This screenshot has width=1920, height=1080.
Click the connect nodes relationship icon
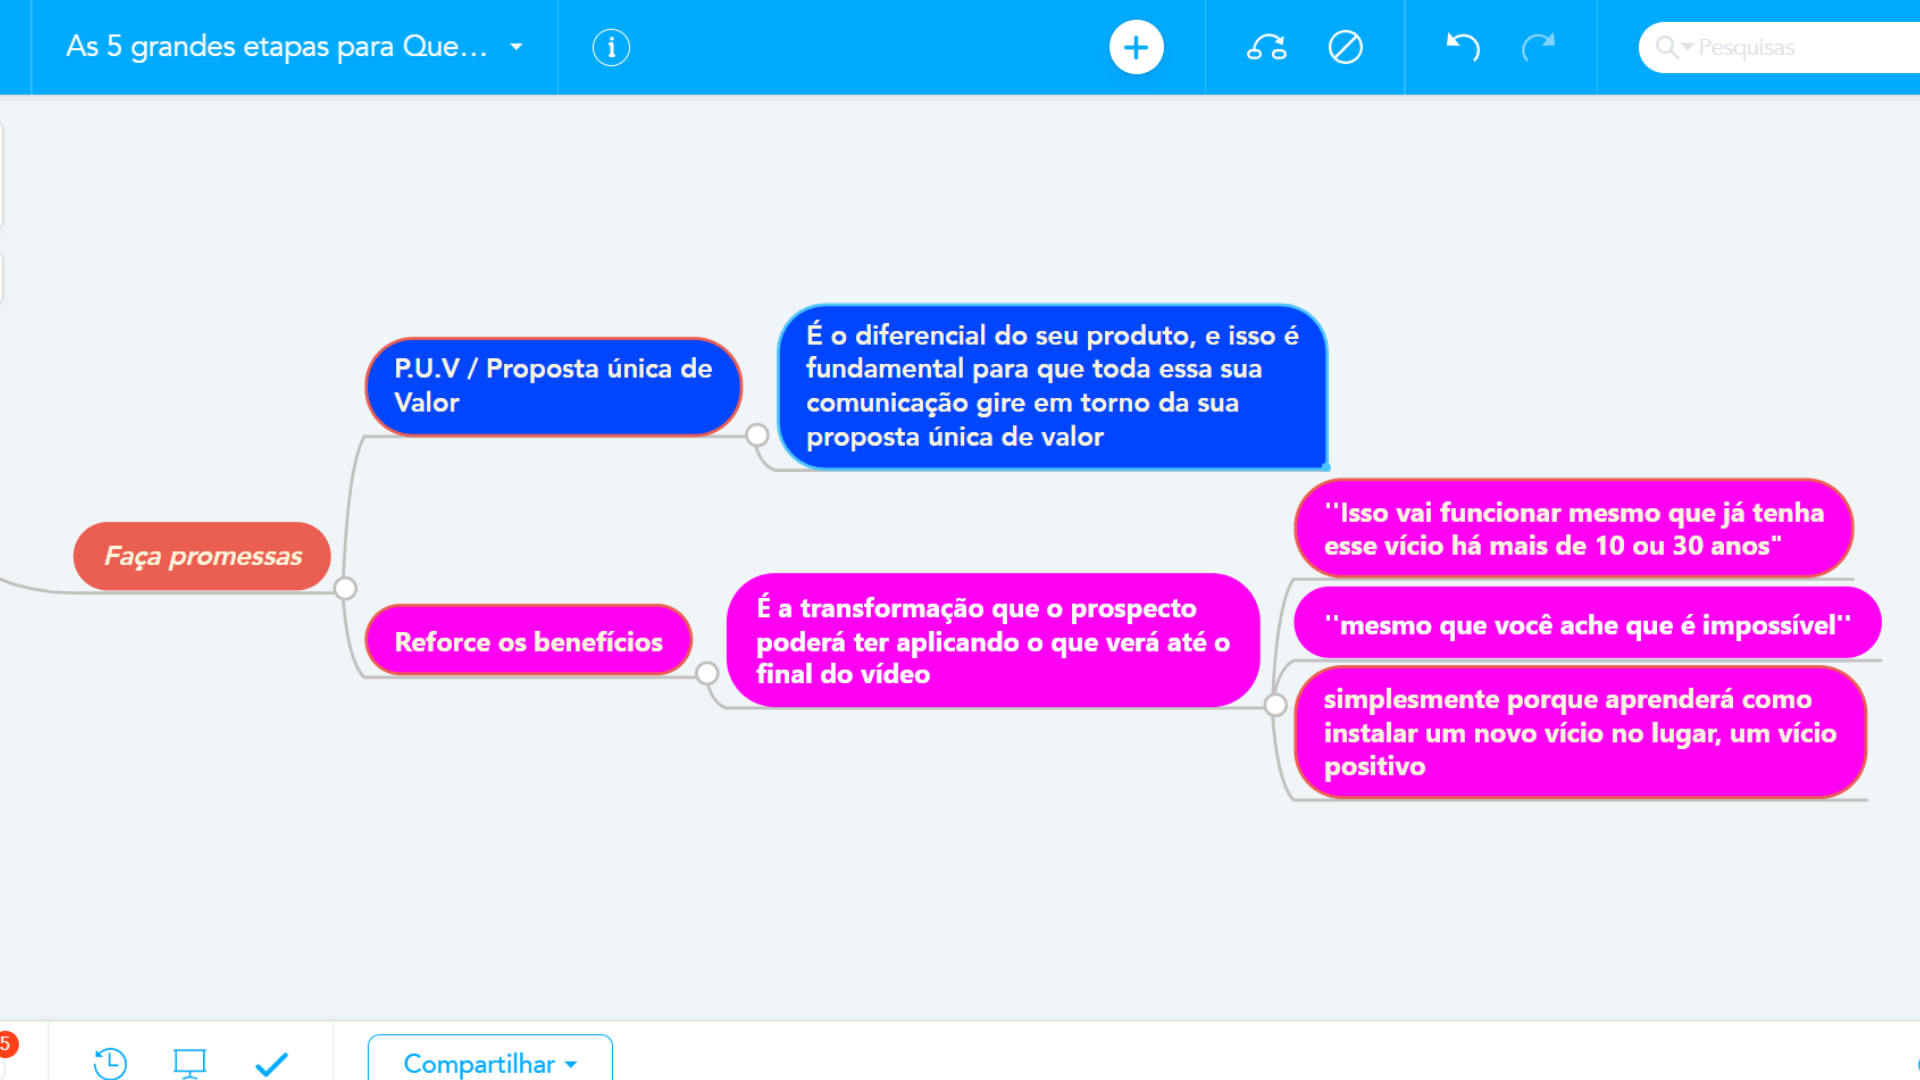click(x=1266, y=47)
